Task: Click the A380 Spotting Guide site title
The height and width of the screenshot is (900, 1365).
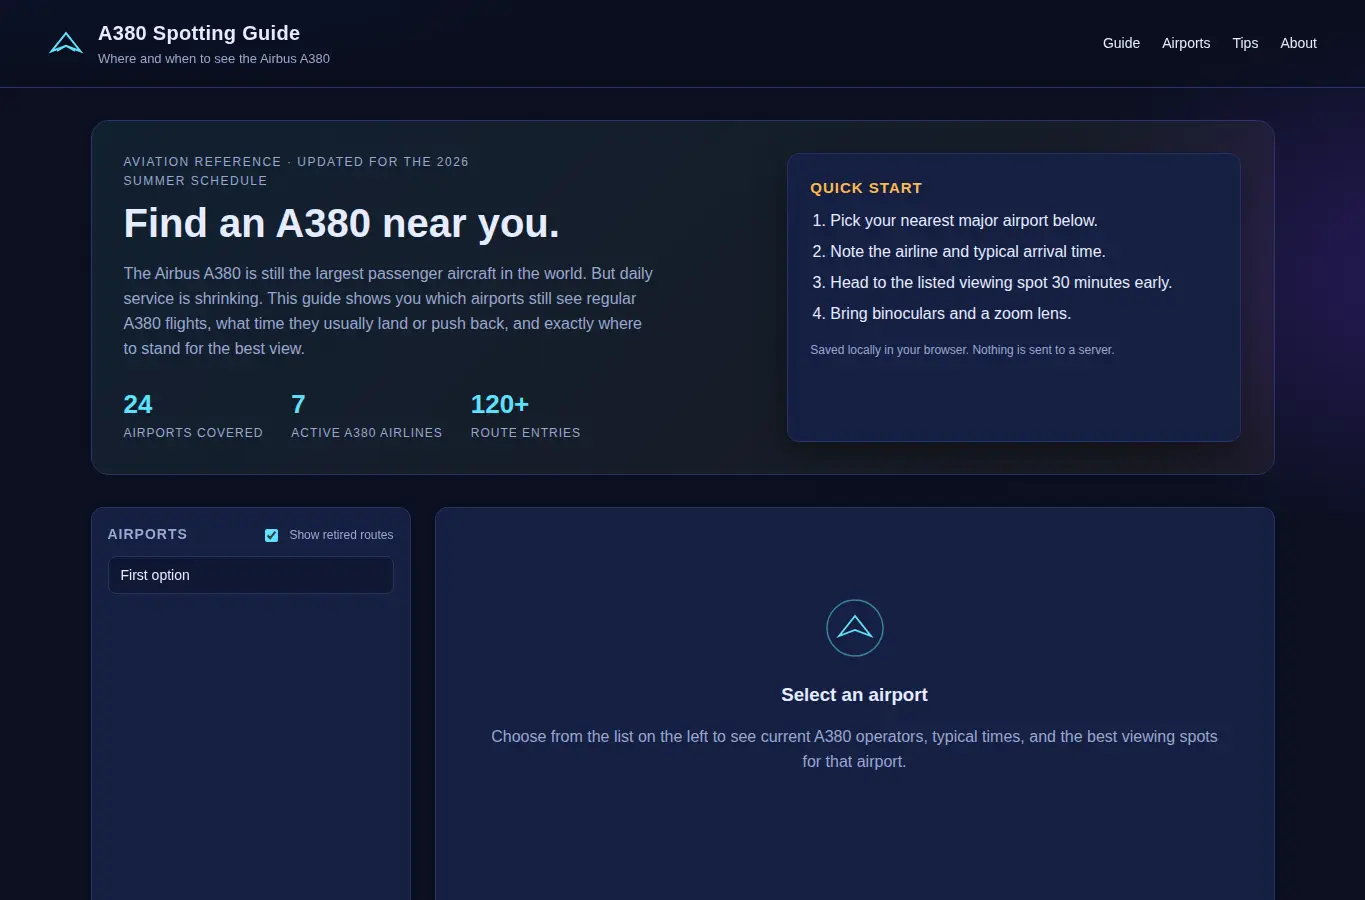Action: (x=199, y=33)
